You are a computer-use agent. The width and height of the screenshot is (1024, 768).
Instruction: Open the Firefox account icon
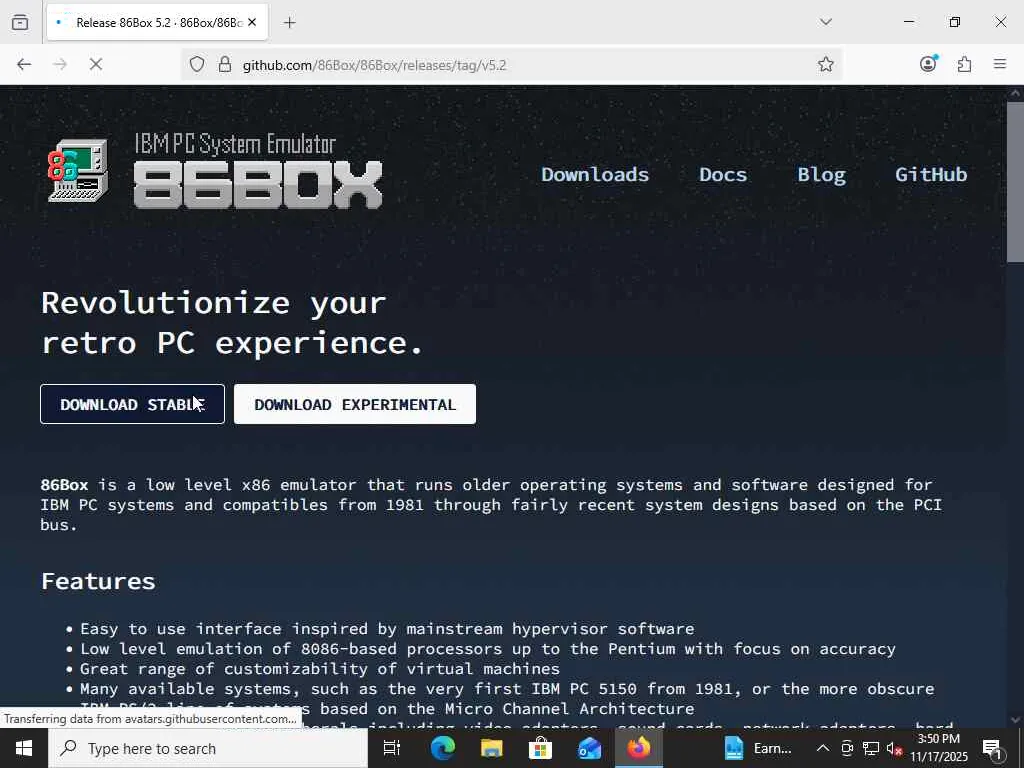coord(928,63)
